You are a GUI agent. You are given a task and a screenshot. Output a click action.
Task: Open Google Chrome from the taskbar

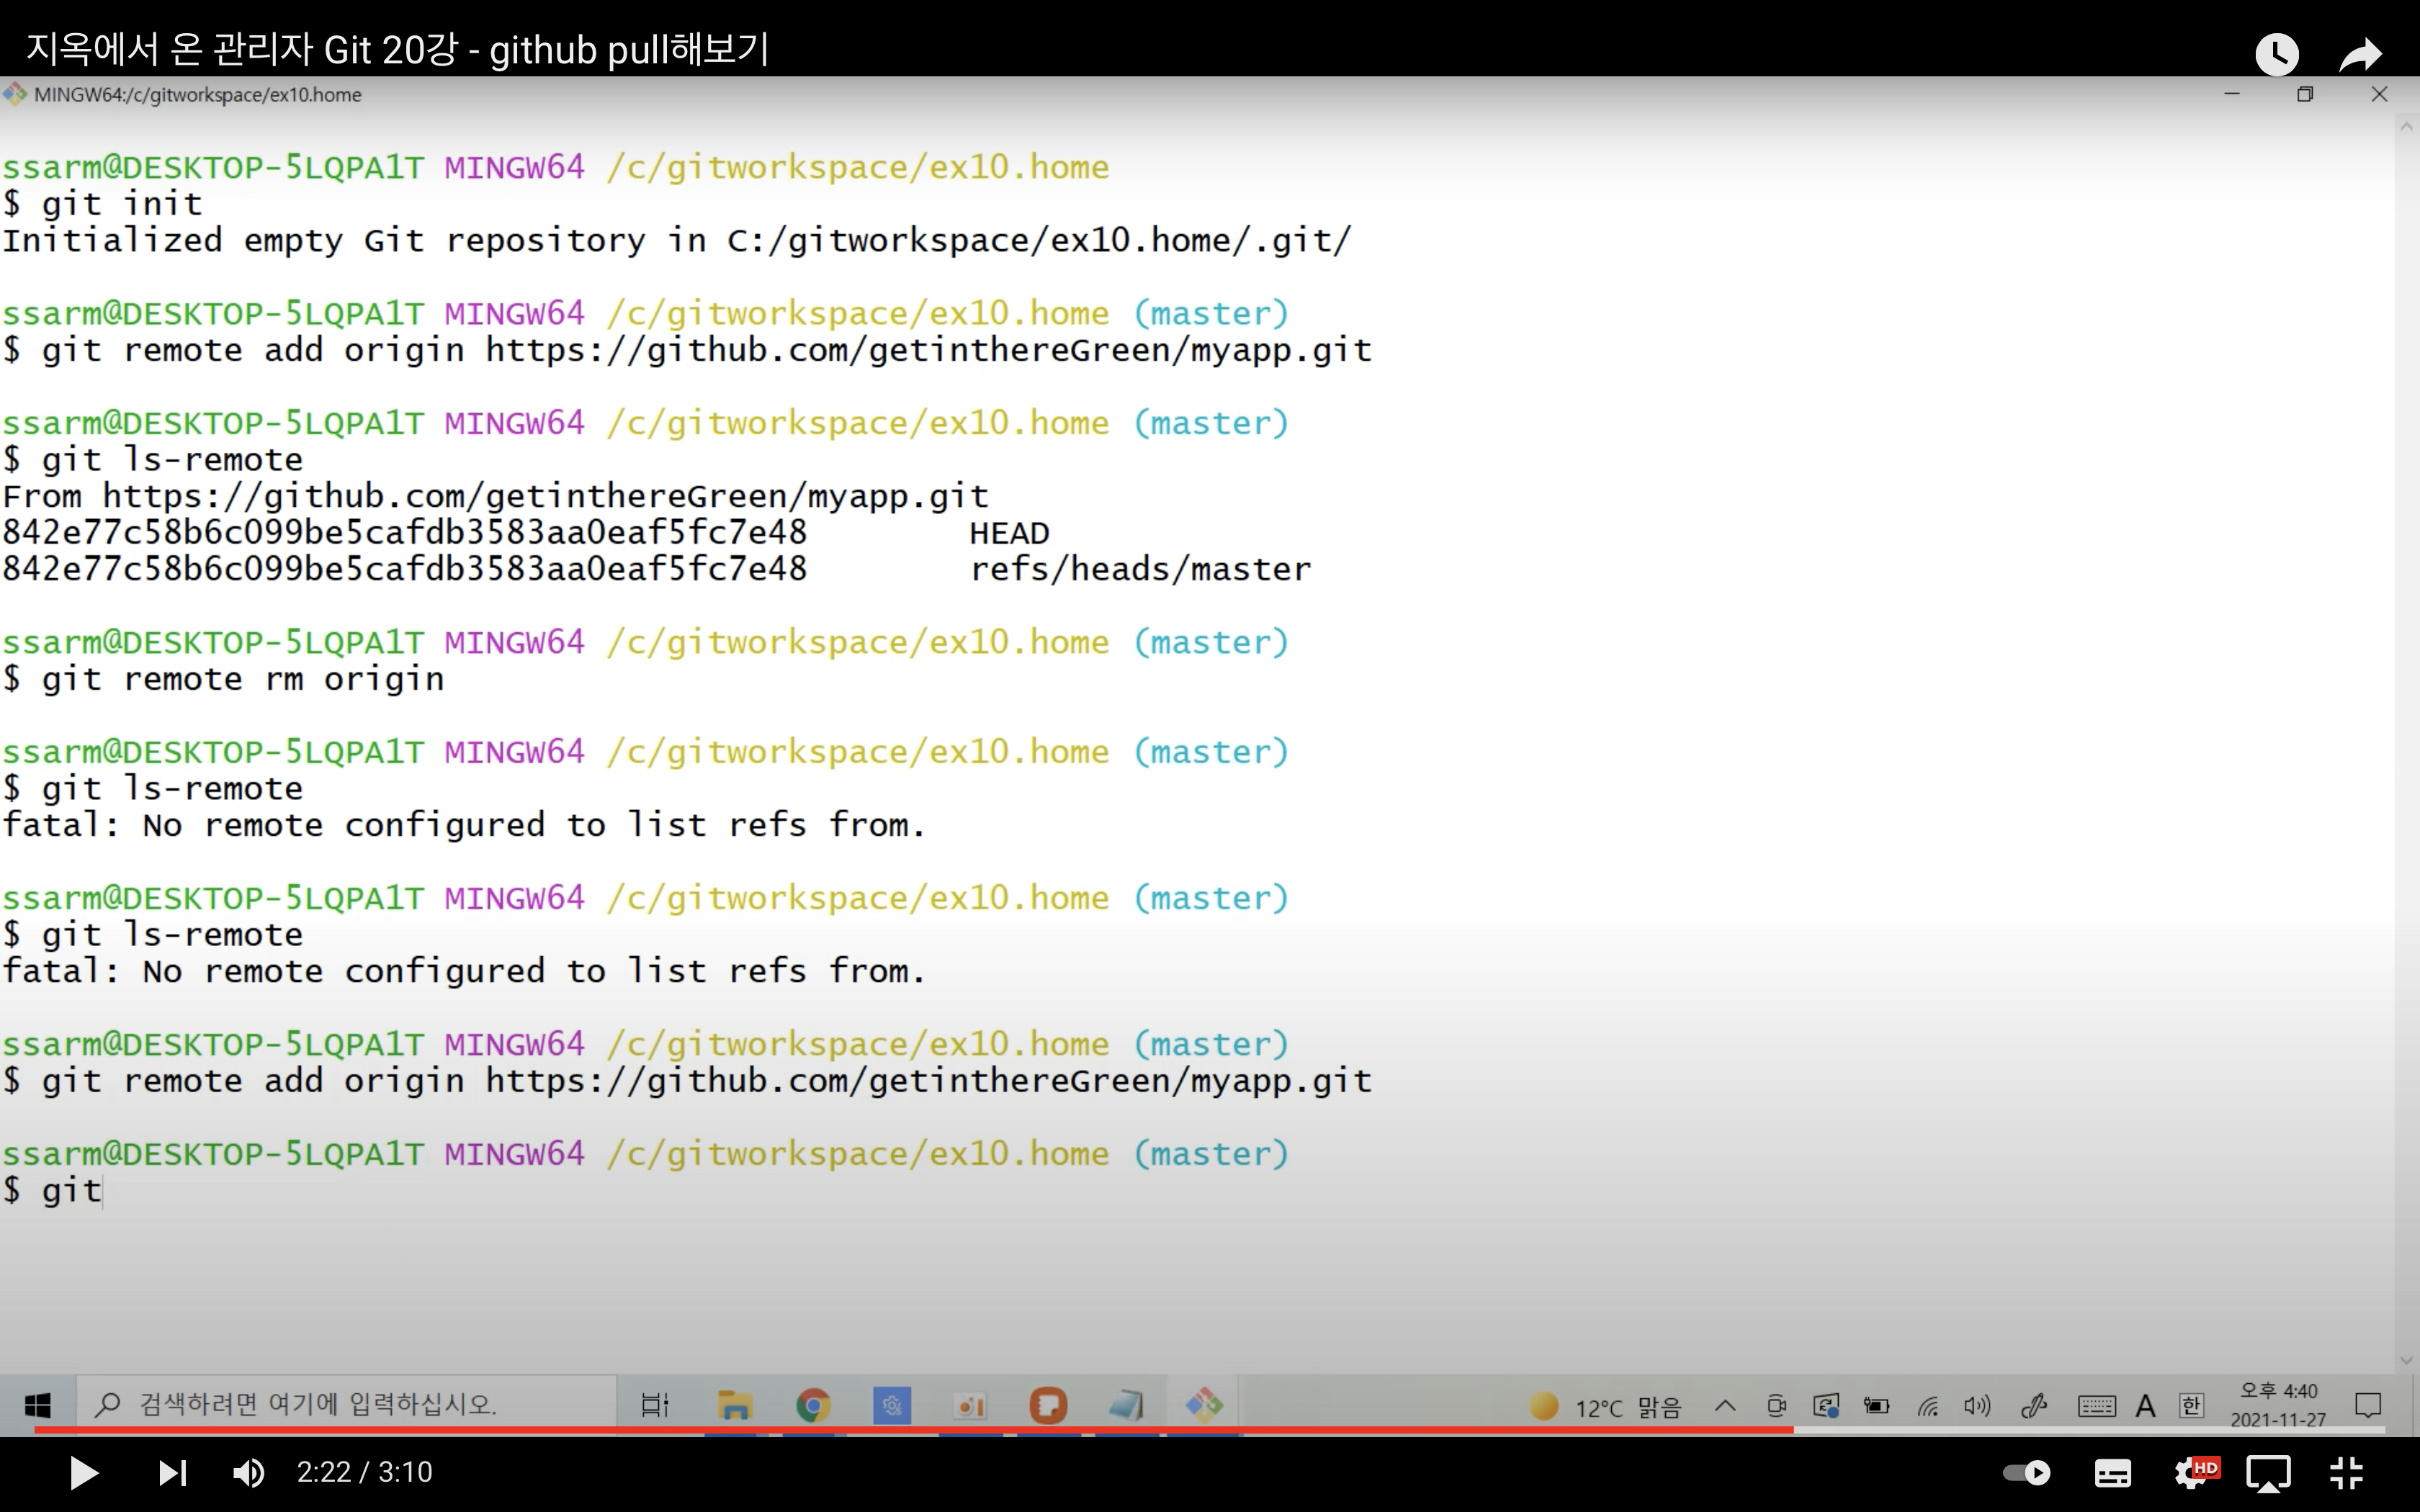(813, 1405)
